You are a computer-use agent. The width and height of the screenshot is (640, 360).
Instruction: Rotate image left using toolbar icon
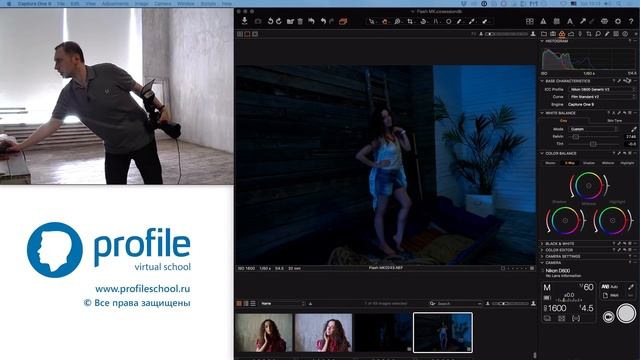(270, 21)
